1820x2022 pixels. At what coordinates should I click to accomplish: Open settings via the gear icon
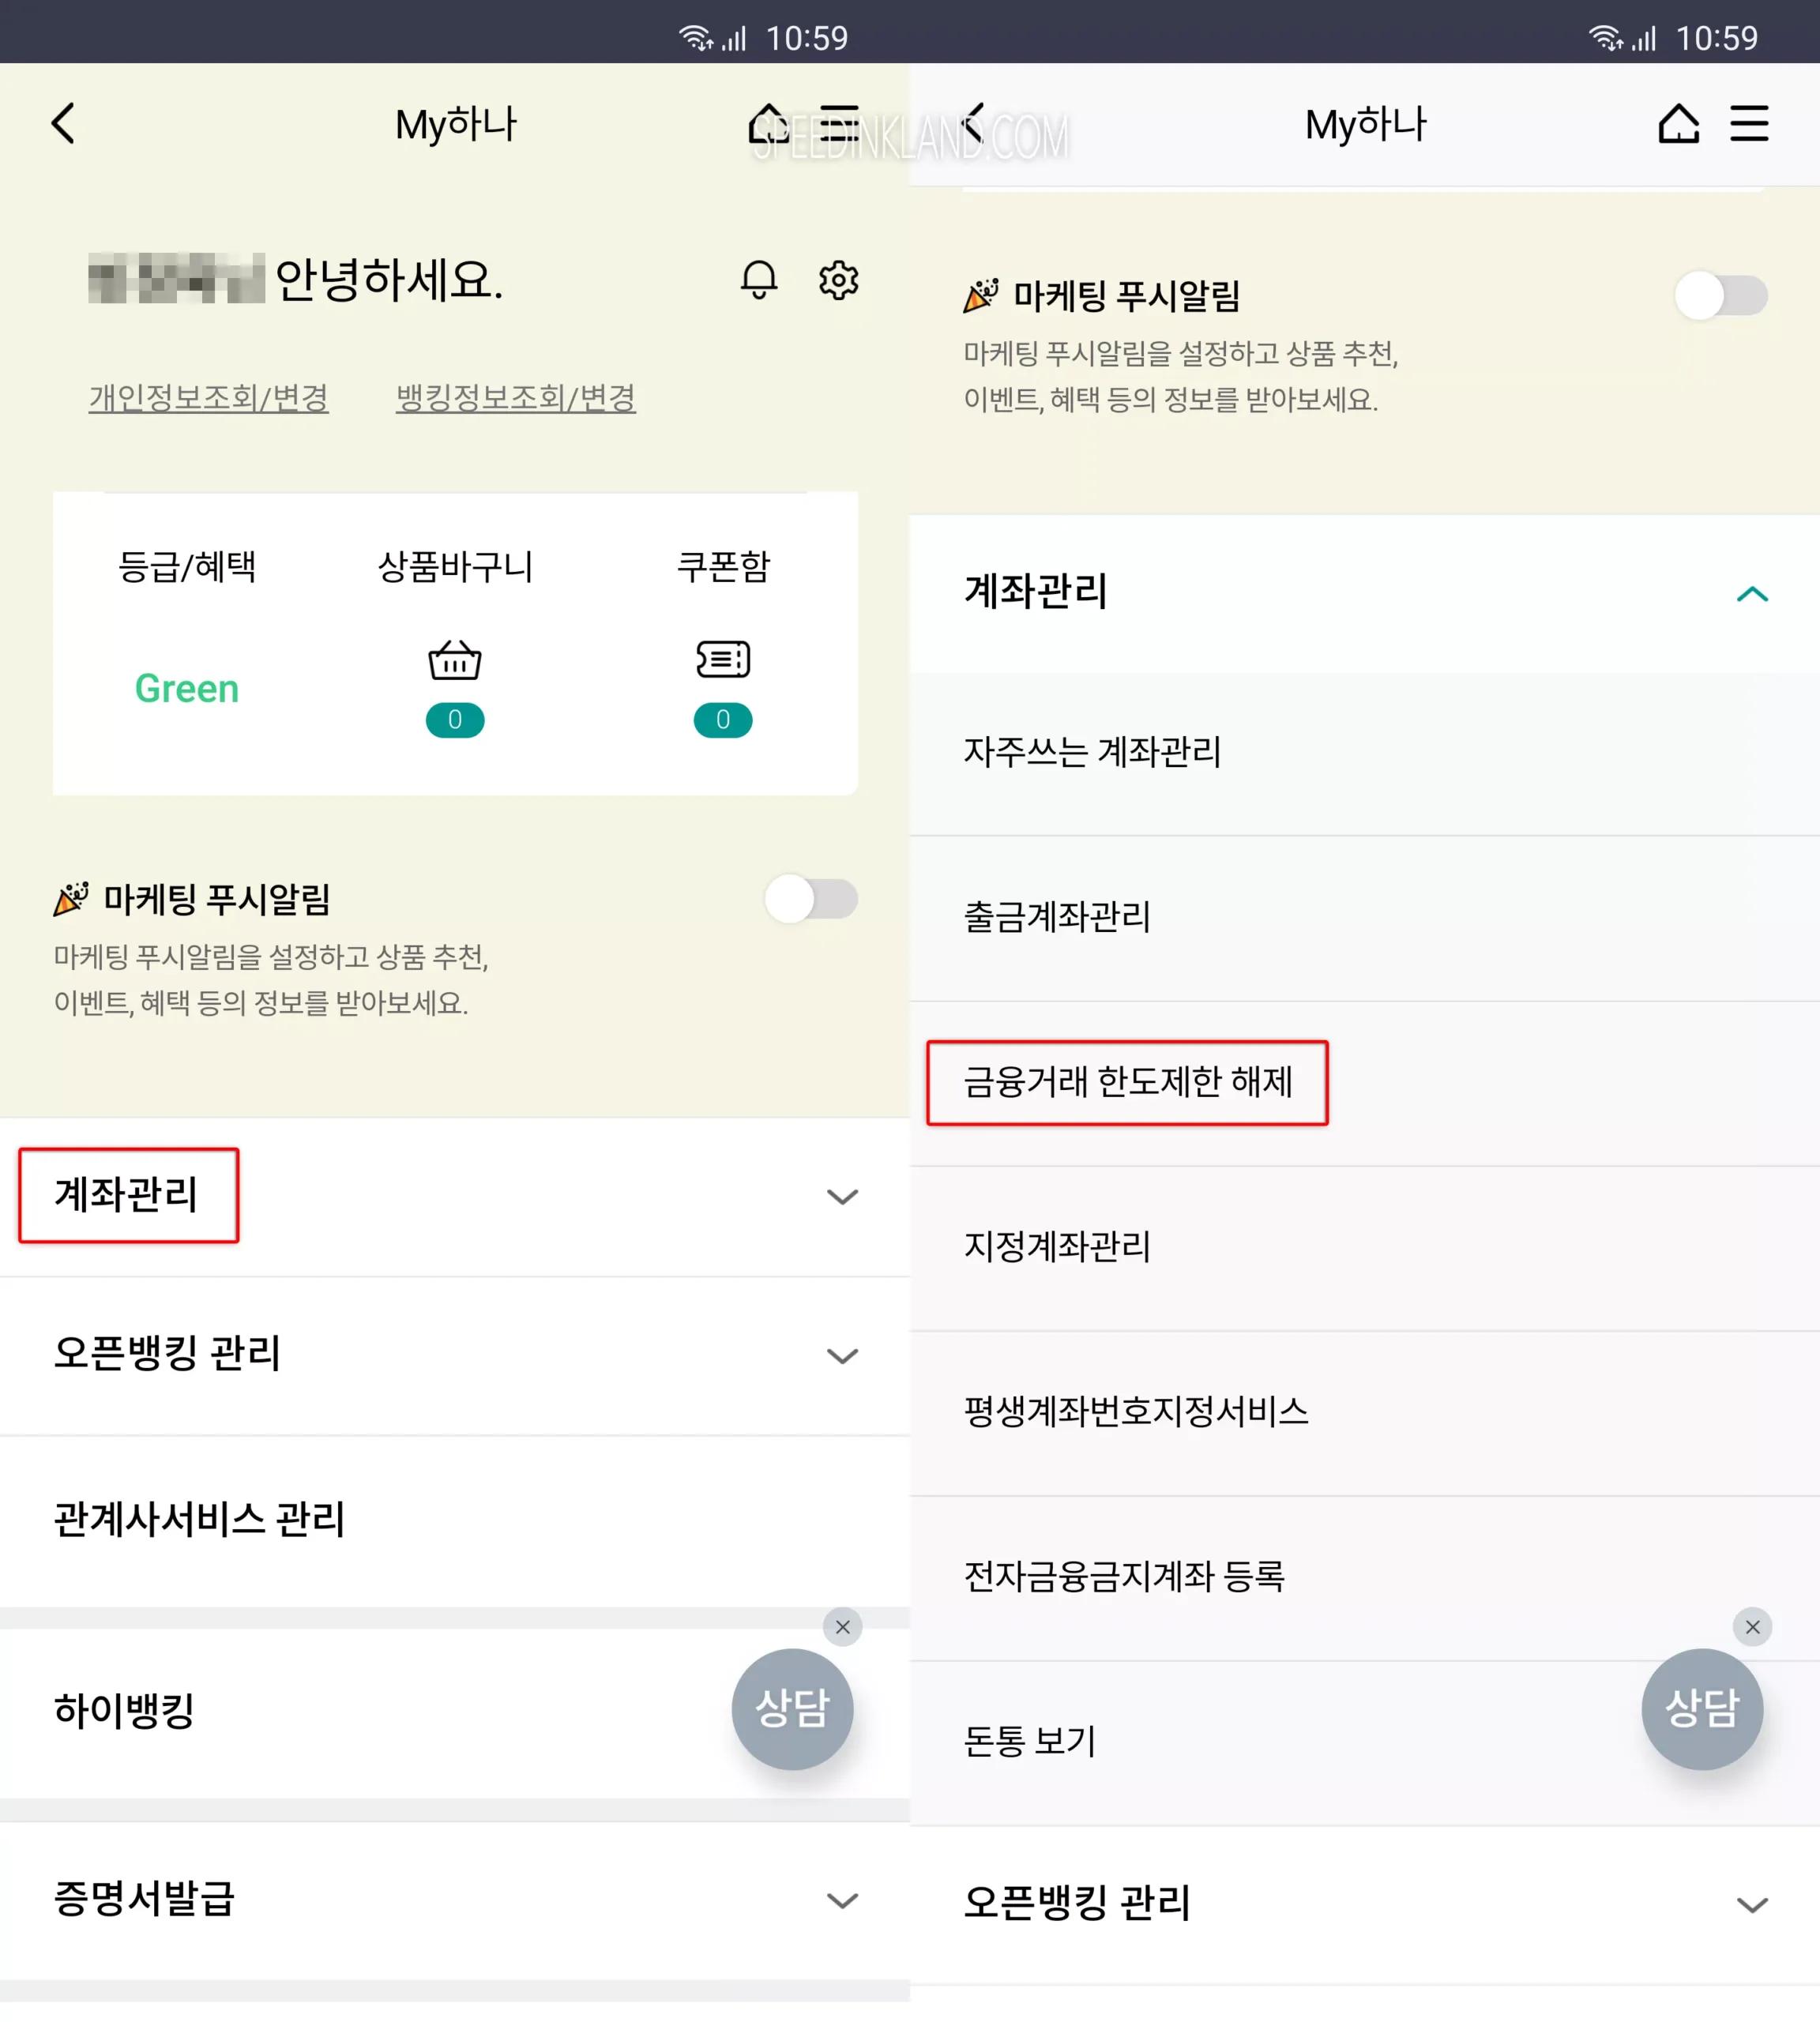tap(838, 279)
